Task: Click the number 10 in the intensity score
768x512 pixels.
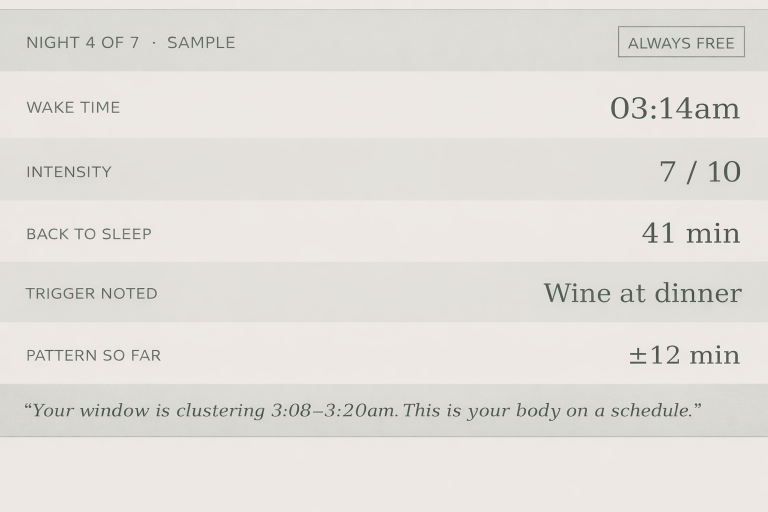Action: 723,172
